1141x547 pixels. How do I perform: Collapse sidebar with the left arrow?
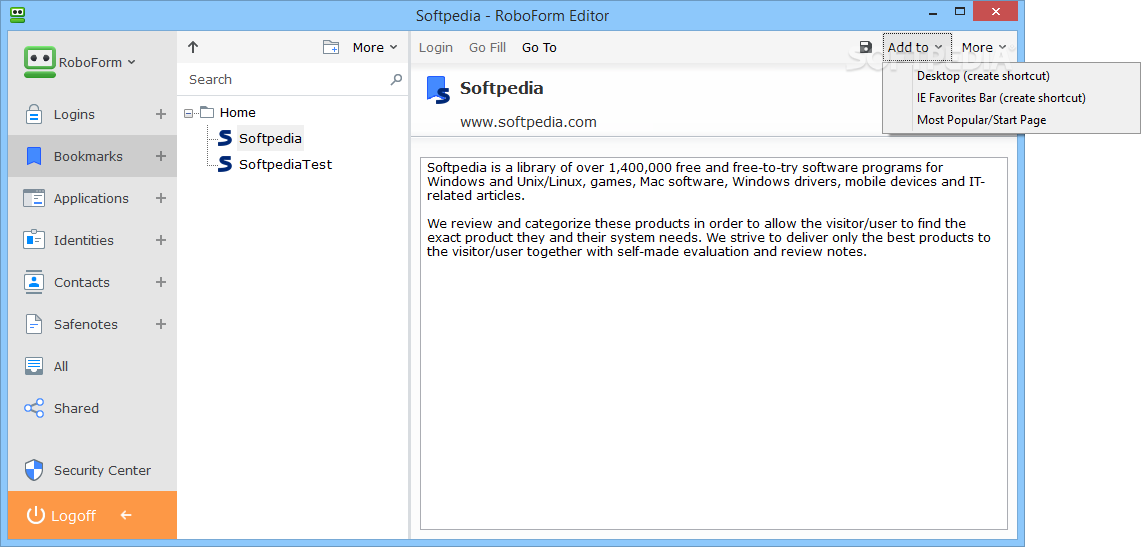(126, 516)
